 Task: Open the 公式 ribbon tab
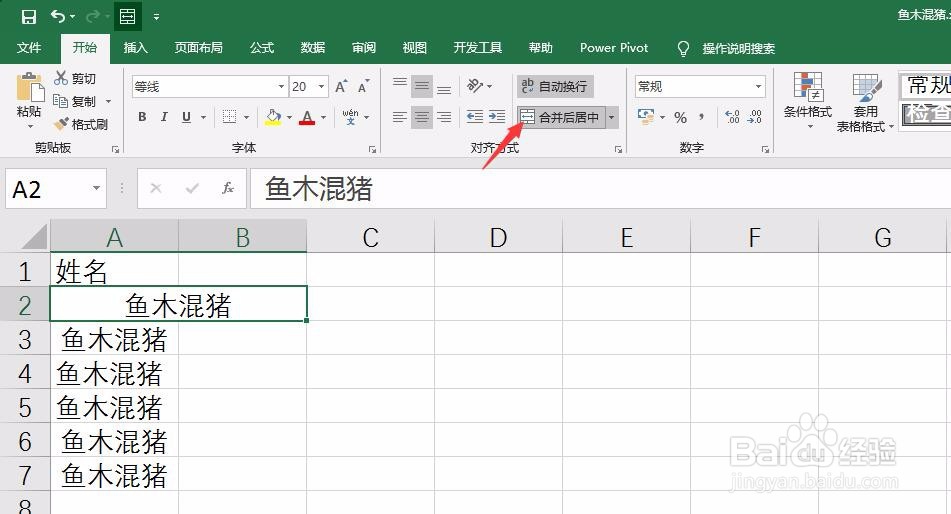[x=262, y=48]
